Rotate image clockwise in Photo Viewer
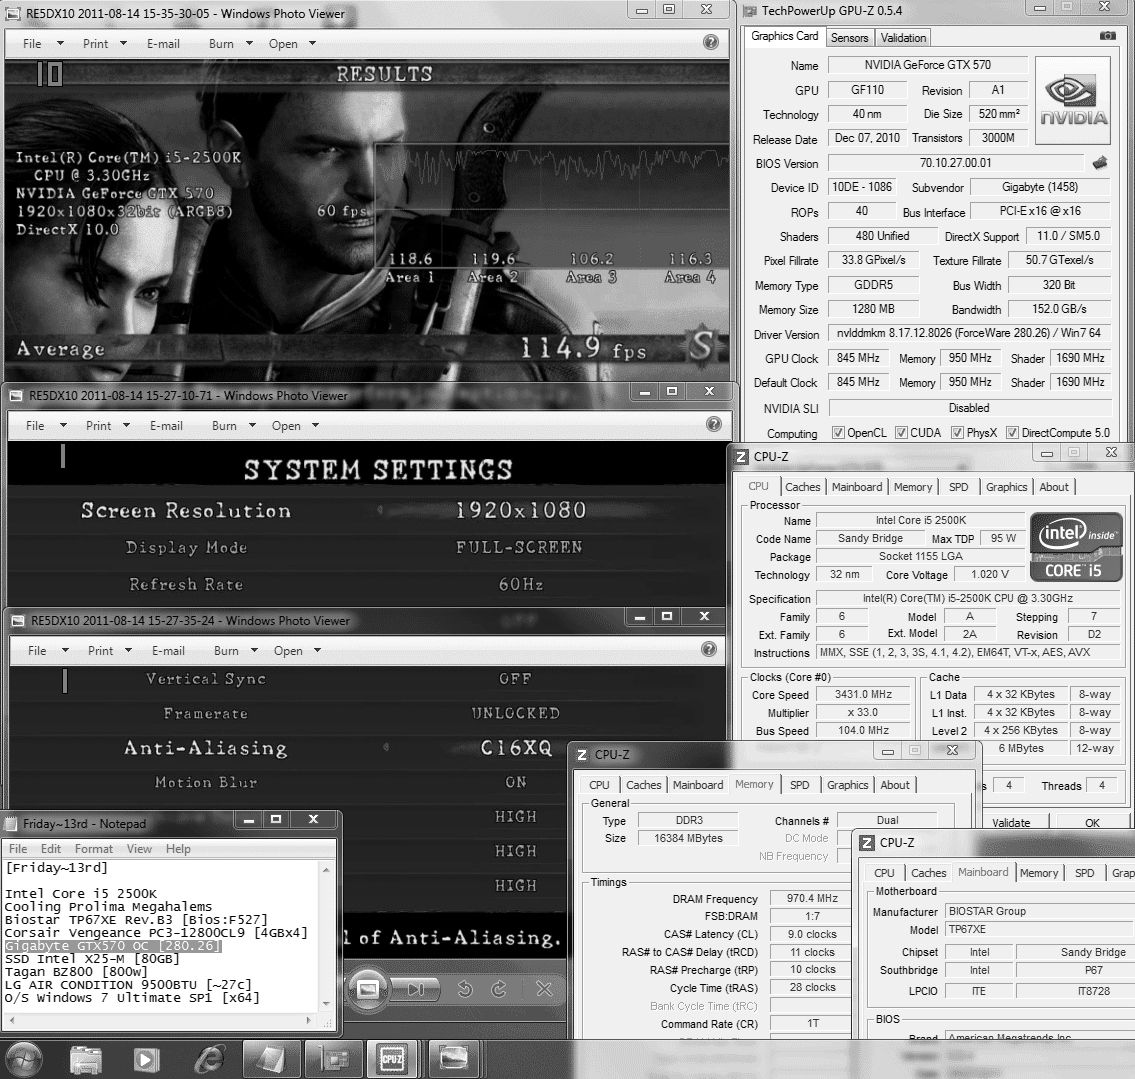This screenshot has height=1079, width=1135. [x=499, y=989]
